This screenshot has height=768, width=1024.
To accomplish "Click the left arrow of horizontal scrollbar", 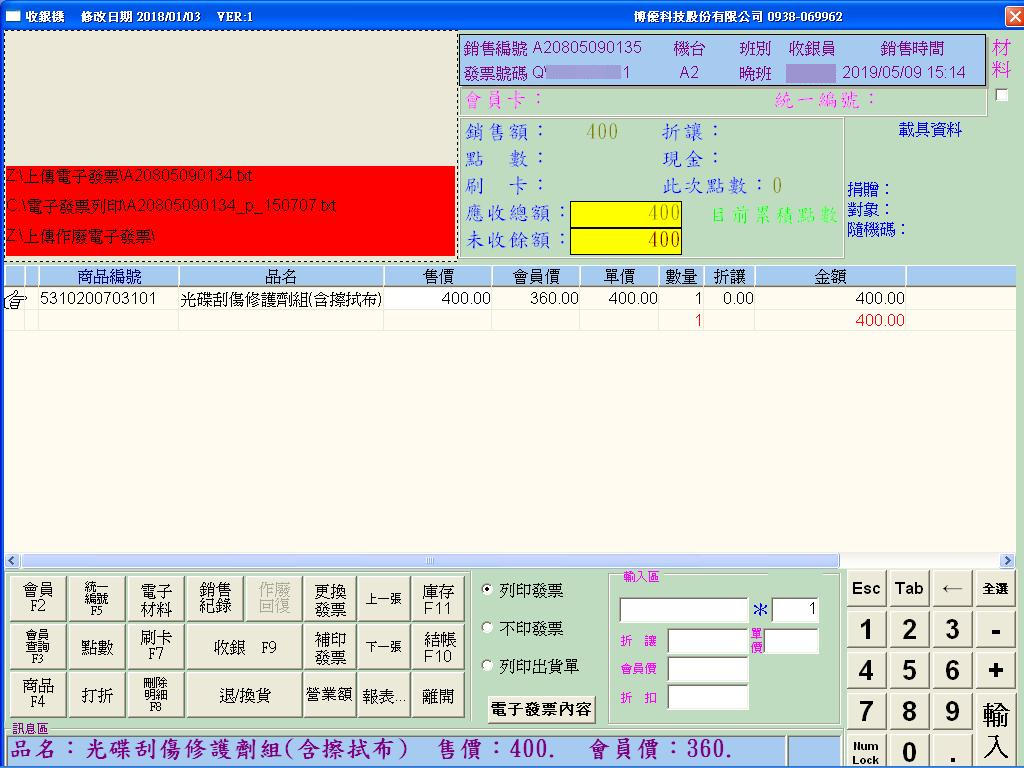I will [x=12, y=561].
